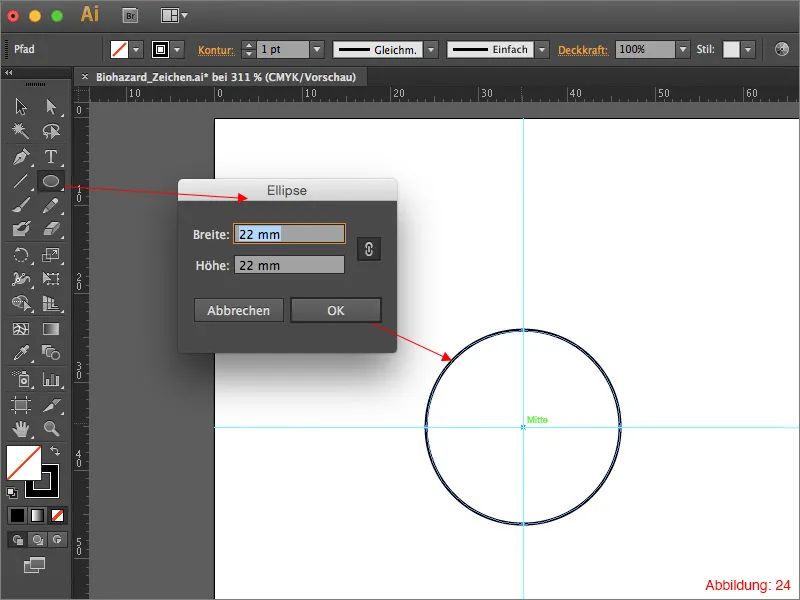Open the stroke color dropdown
800x600 pixels.
pos(177,50)
